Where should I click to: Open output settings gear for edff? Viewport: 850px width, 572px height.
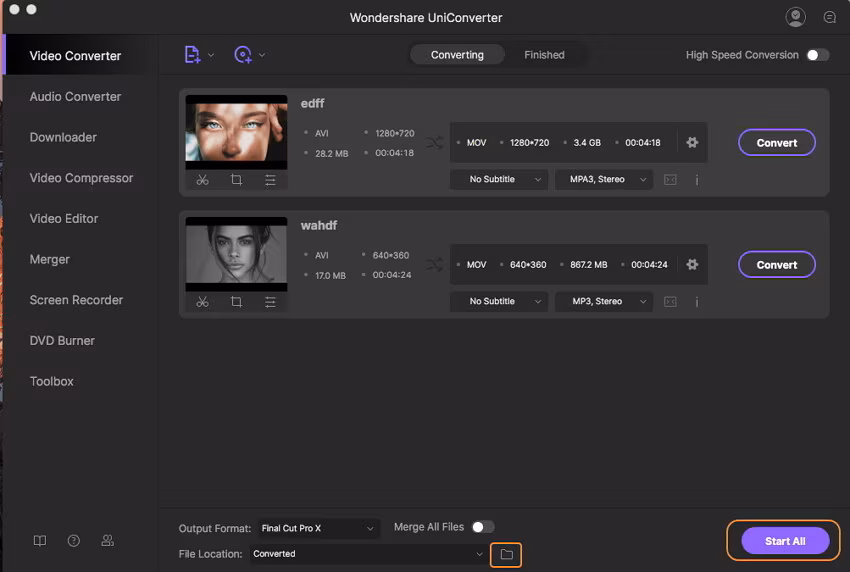(x=692, y=143)
